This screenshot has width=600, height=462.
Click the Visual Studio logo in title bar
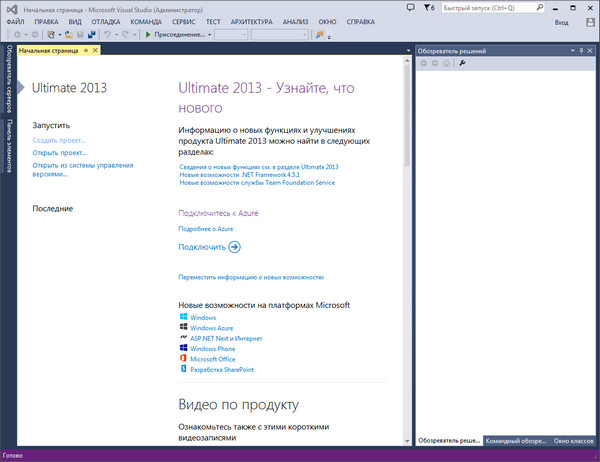point(12,9)
